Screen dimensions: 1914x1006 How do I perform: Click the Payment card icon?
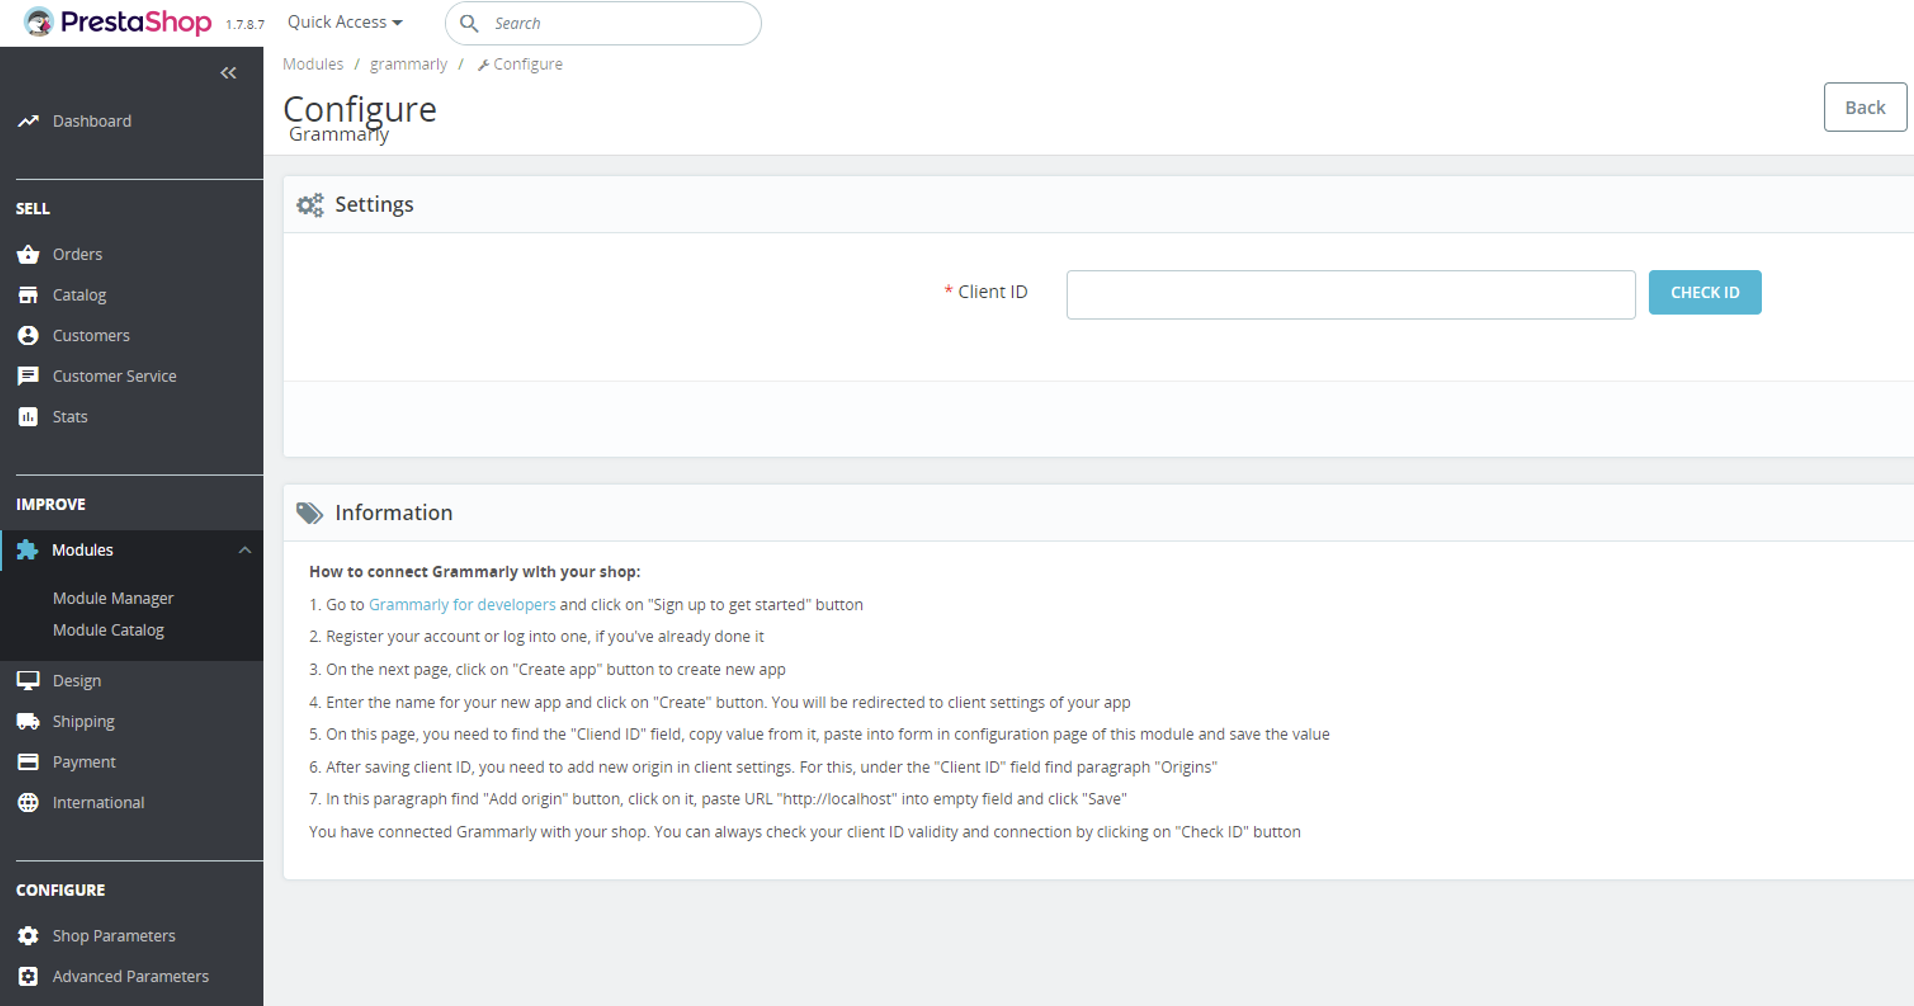click(28, 762)
